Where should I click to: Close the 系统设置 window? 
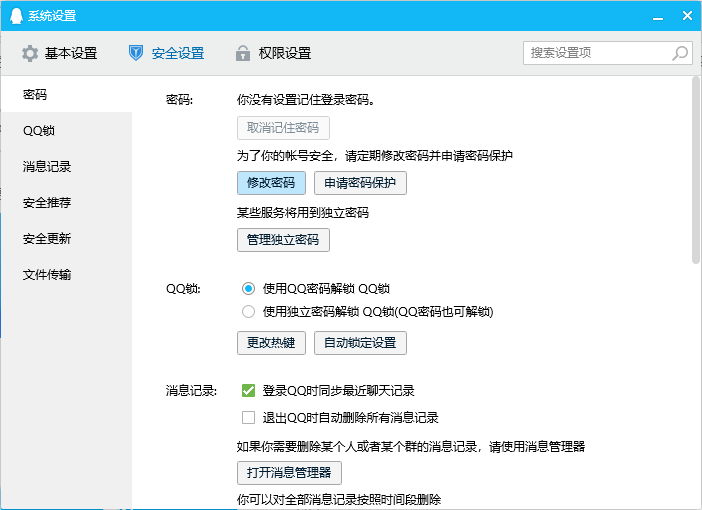[x=687, y=16]
